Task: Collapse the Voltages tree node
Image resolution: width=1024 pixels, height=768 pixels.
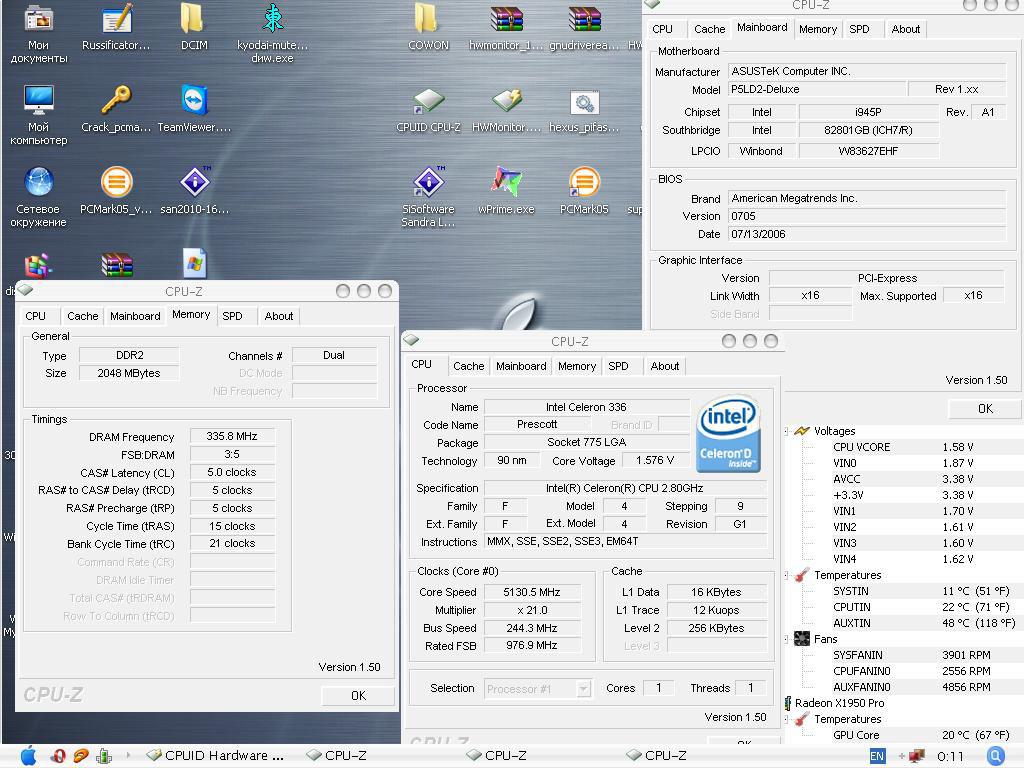Action: pyautogui.click(x=786, y=431)
